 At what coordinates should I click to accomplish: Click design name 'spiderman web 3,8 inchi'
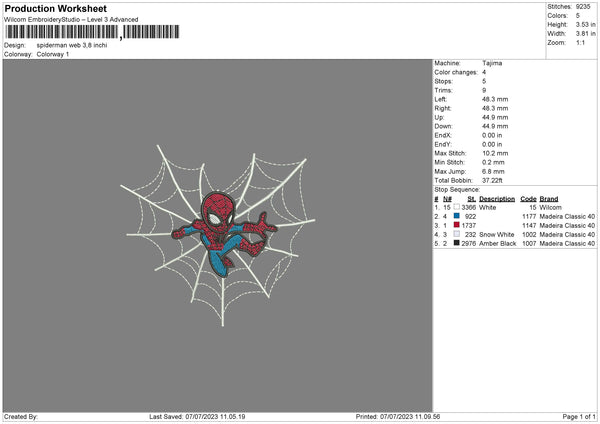(x=72, y=45)
